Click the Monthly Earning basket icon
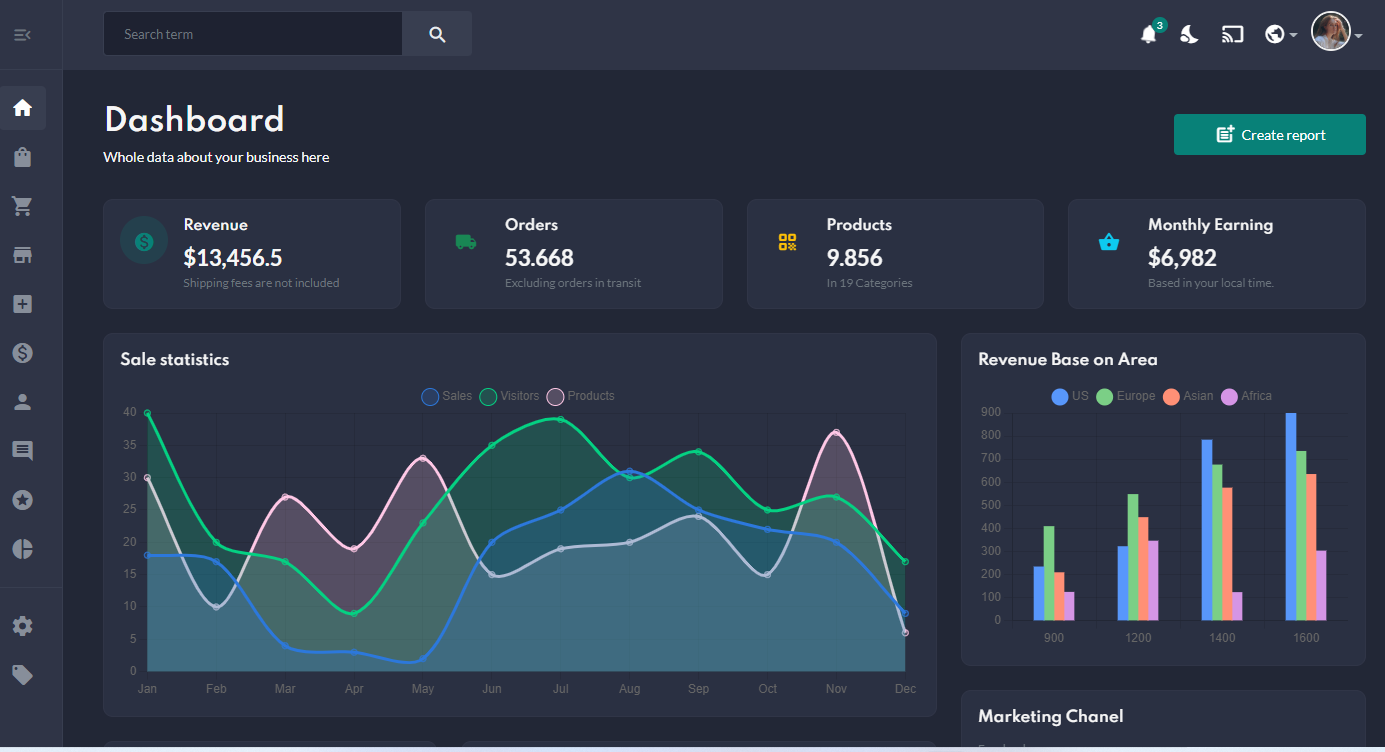Viewport: 1385px width, 752px height. (1109, 242)
